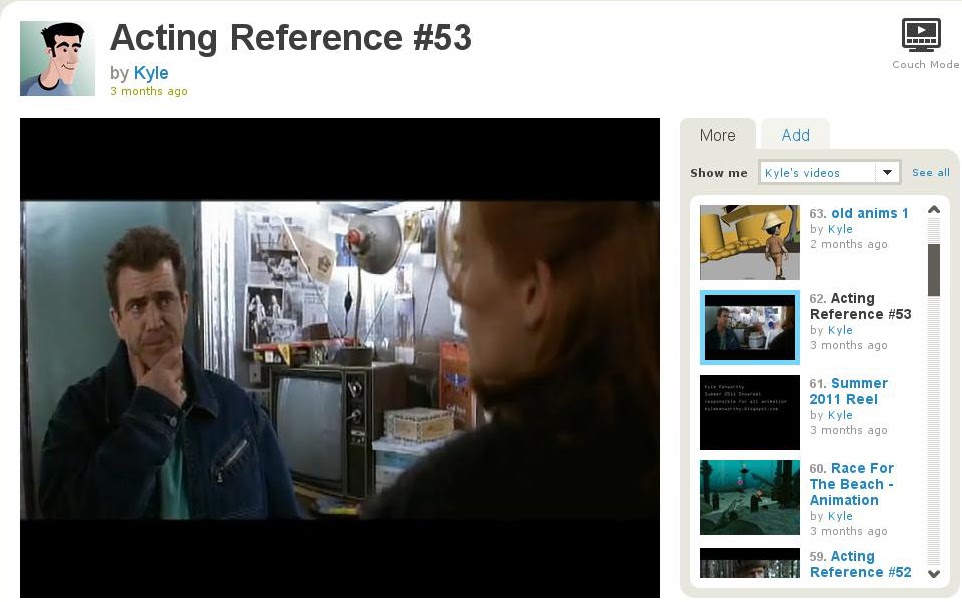The width and height of the screenshot is (962, 602).
Task: Click the main video player frame
Action: pyautogui.click(x=340, y=358)
